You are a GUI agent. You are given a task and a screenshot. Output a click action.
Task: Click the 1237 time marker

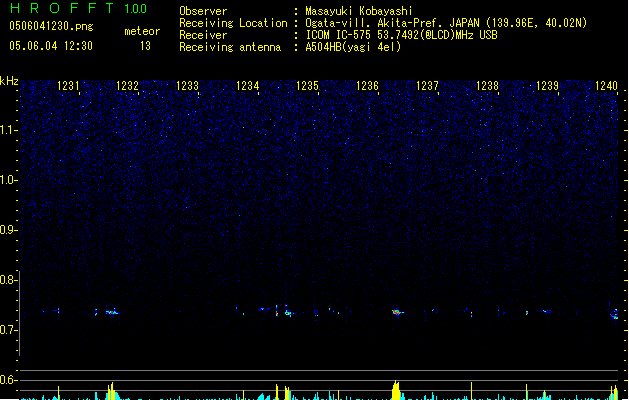pyautogui.click(x=428, y=86)
